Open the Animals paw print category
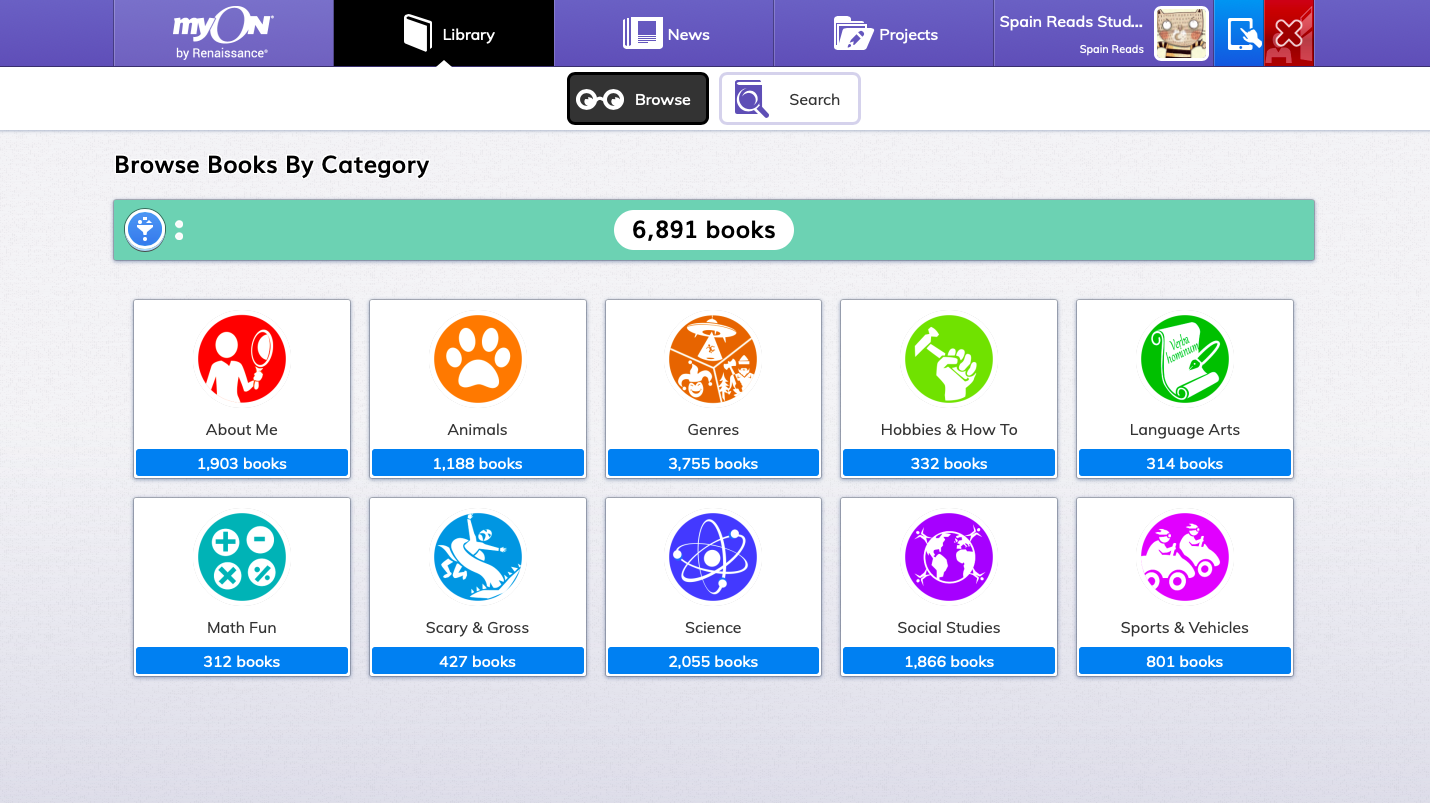The height and width of the screenshot is (803, 1430). [x=477, y=359]
